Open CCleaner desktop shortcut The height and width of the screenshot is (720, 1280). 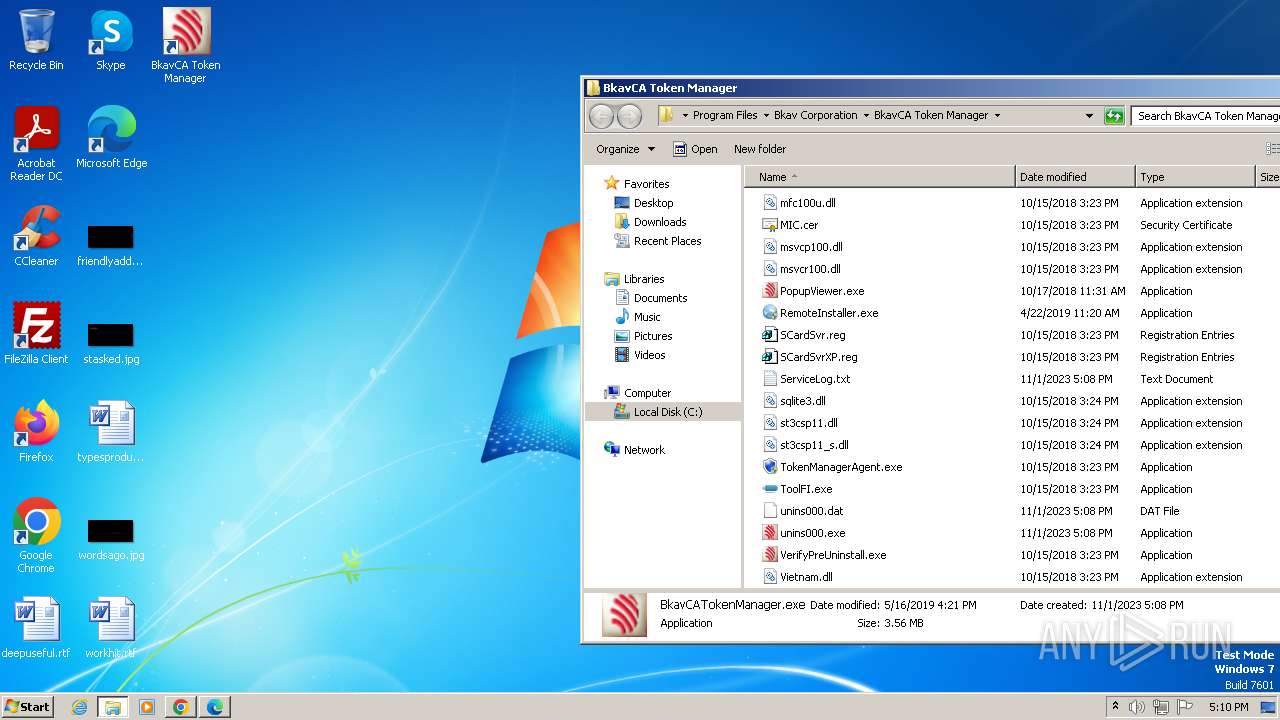point(36,236)
